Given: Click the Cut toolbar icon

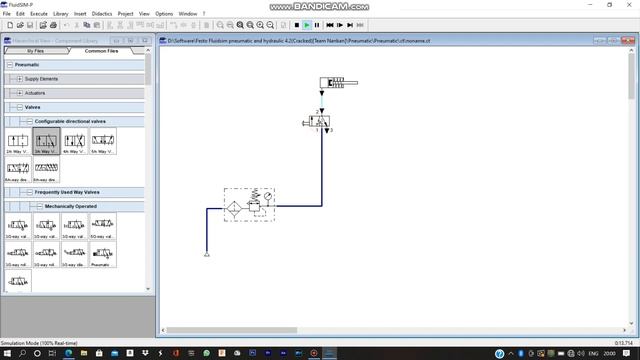Looking at the screenshot, I should 76,25.
